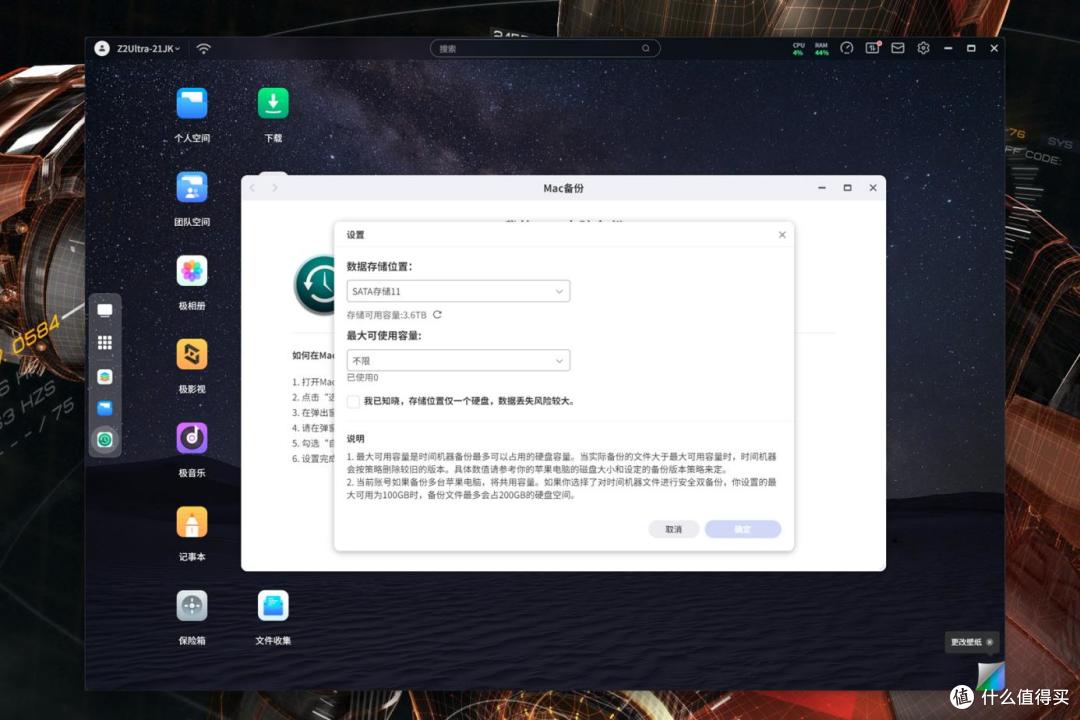
Task: Open the blue folder app in dock
Action: 105,408
